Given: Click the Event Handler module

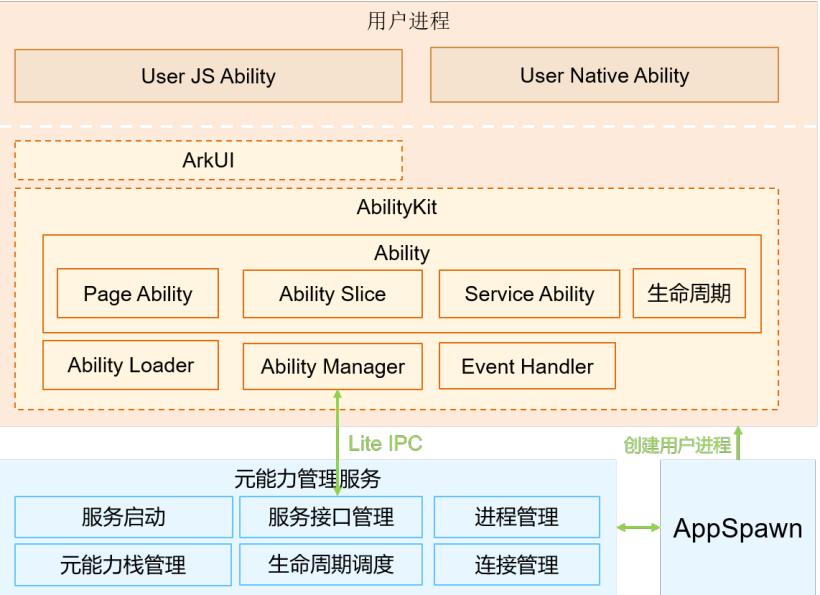Looking at the screenshot, I should pos(527,367).
